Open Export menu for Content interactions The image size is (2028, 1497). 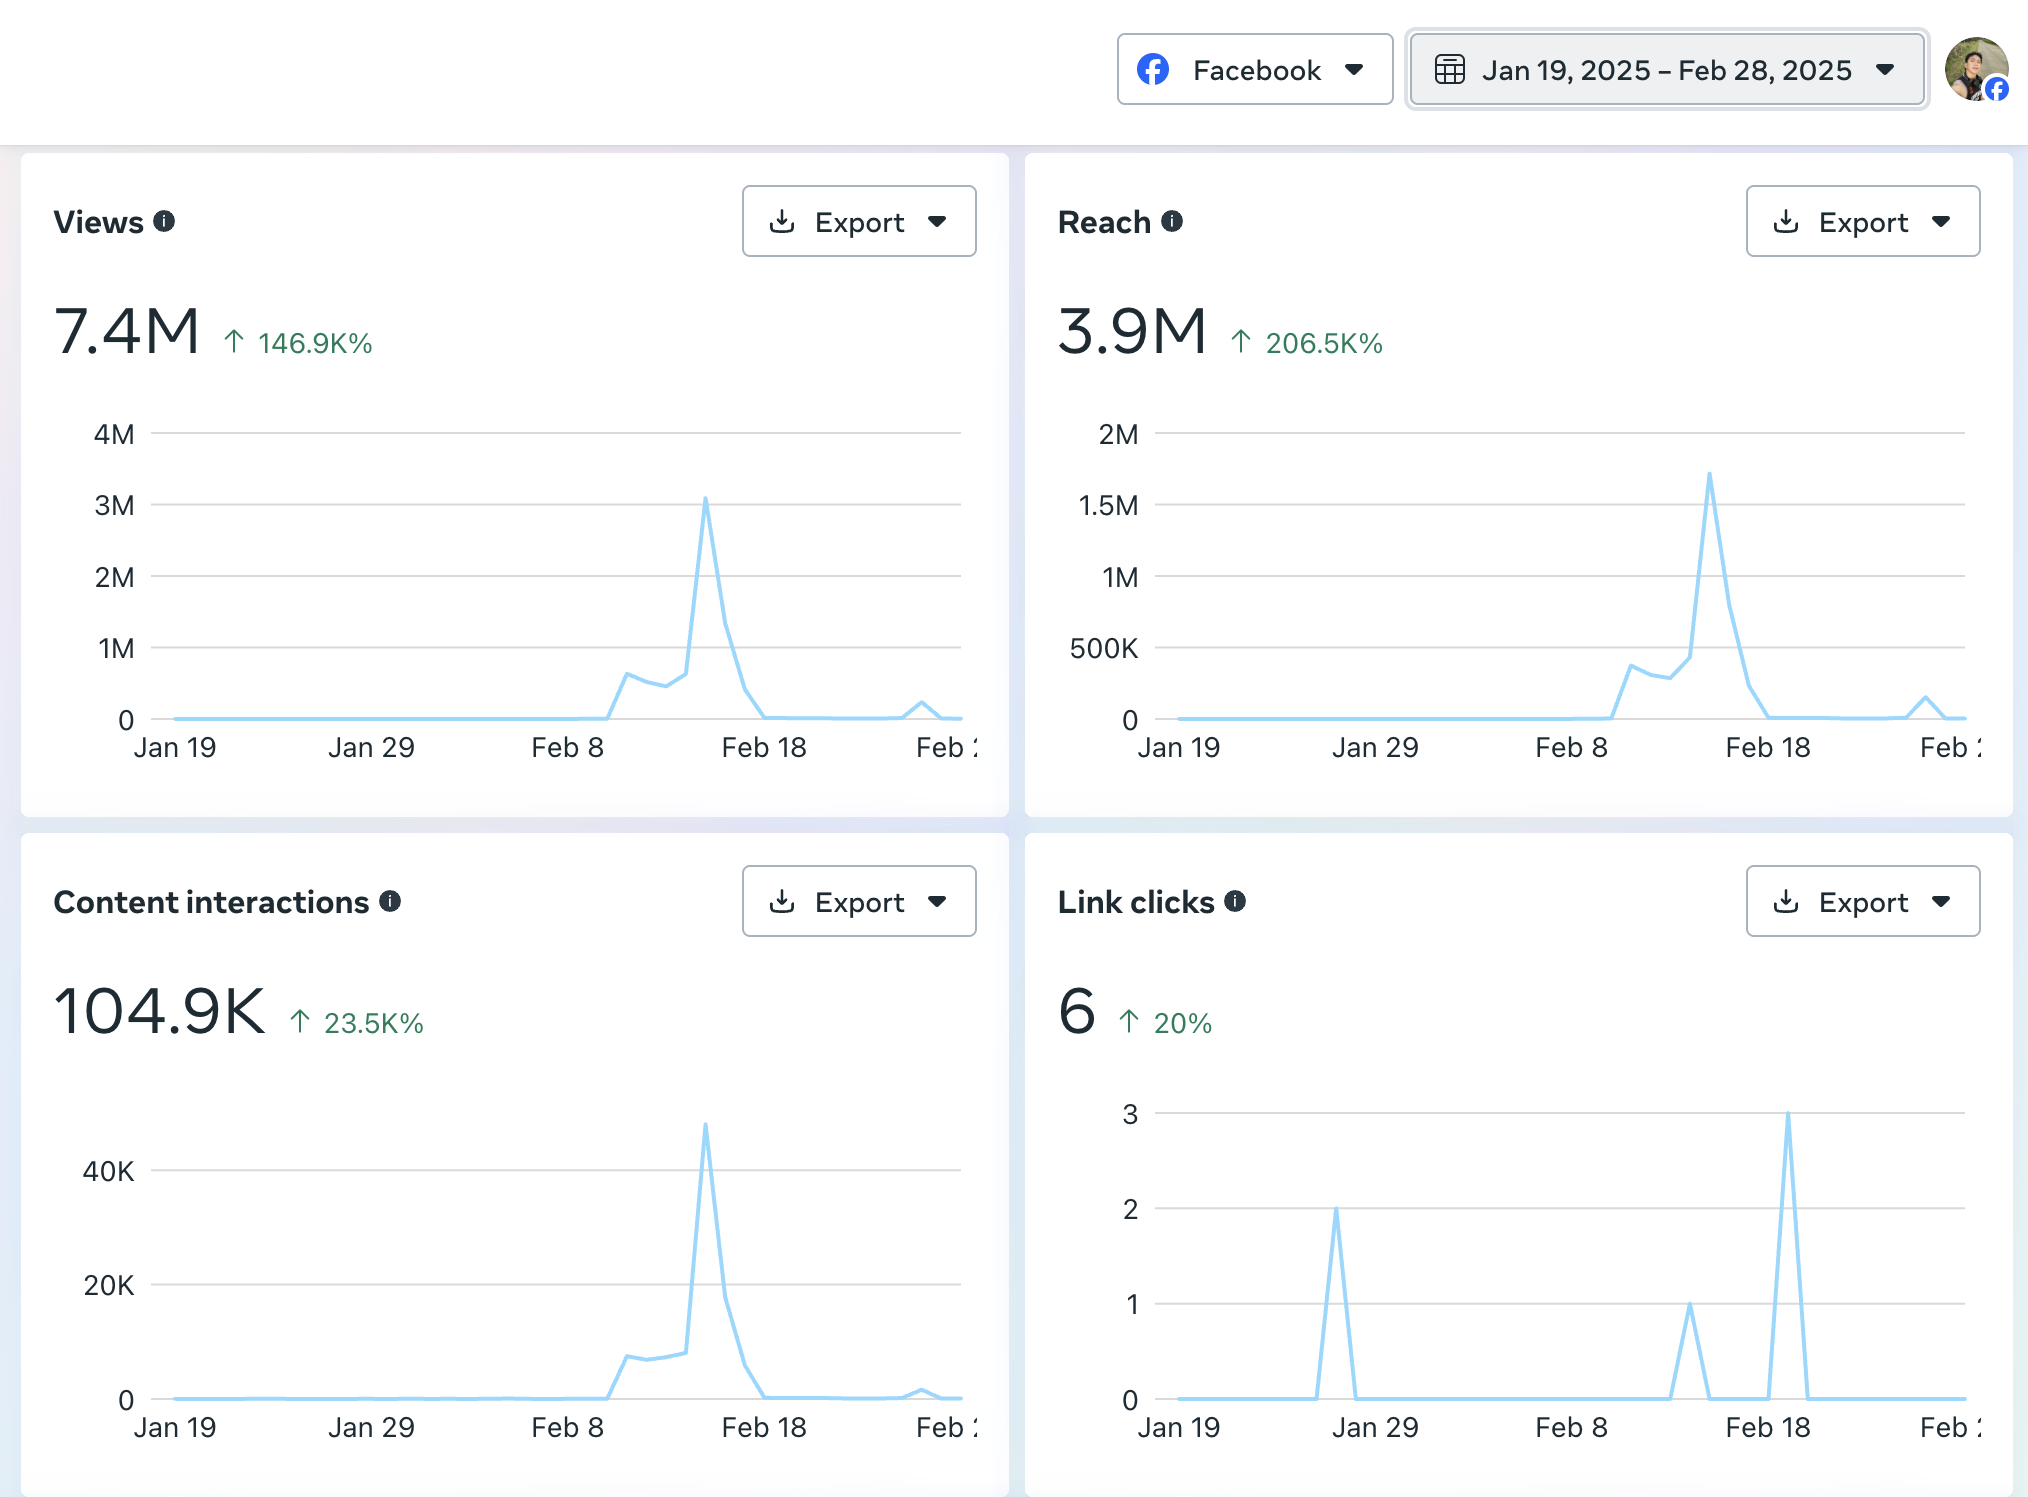coord(858,901)
